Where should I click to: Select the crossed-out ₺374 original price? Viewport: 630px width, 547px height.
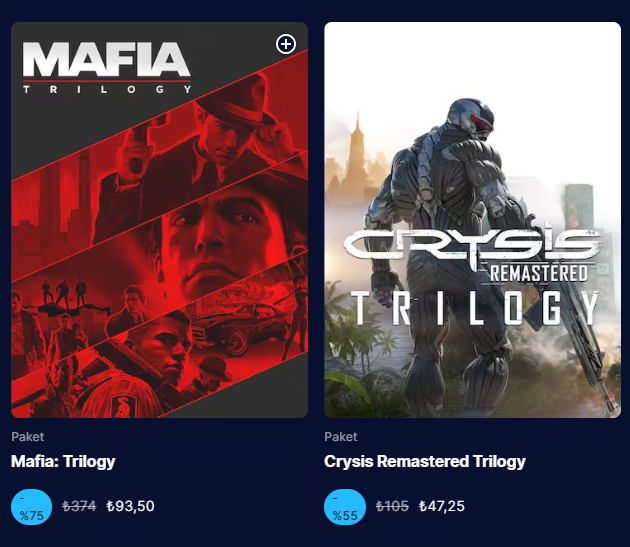point(79,506)
